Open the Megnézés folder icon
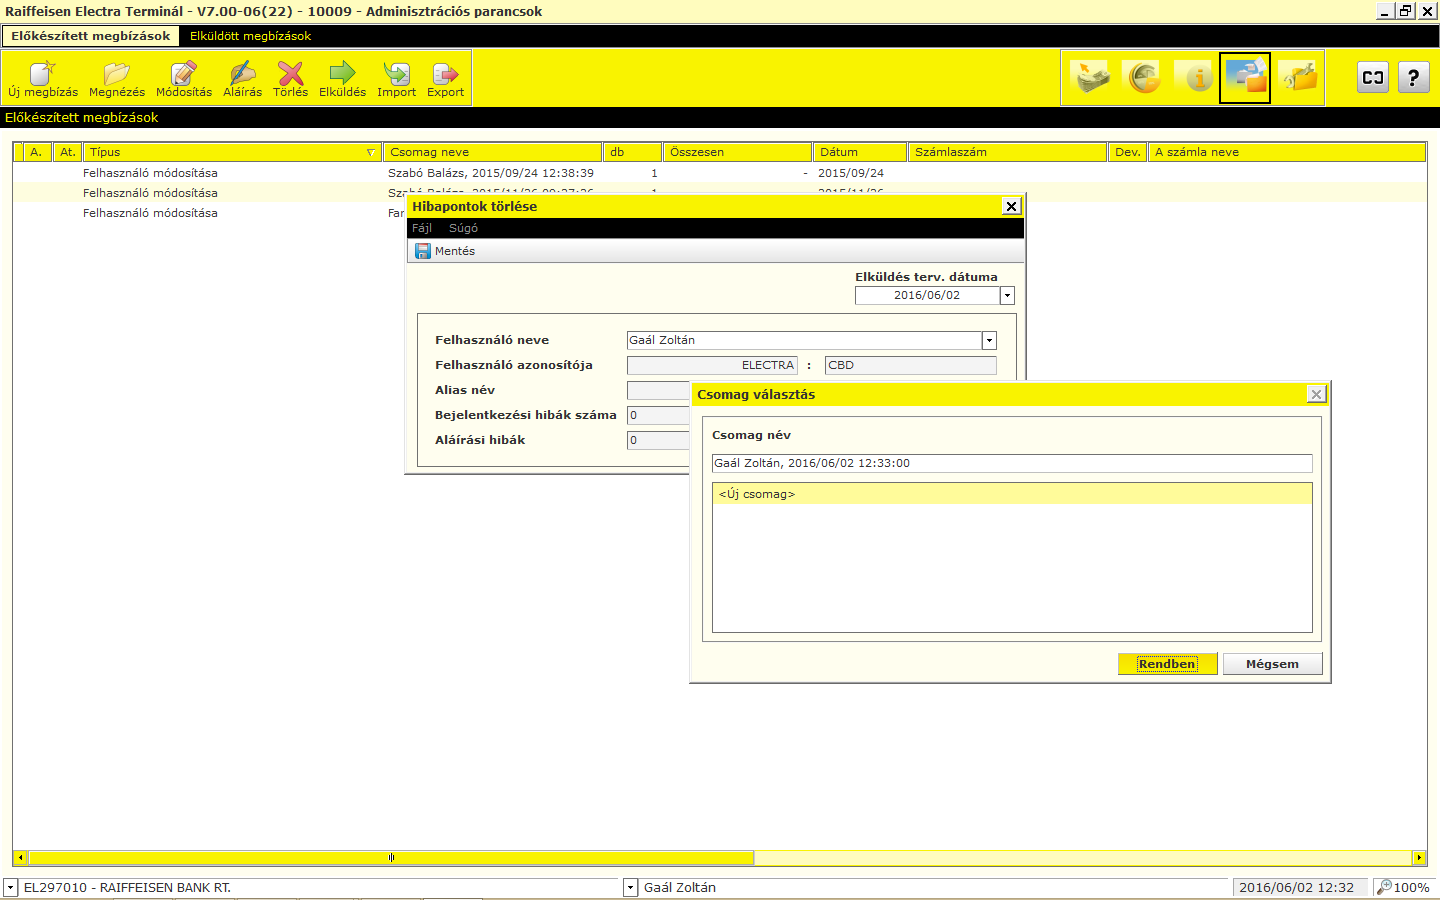The width and height of the screenshot is (1440, 900). pos(116,73)
